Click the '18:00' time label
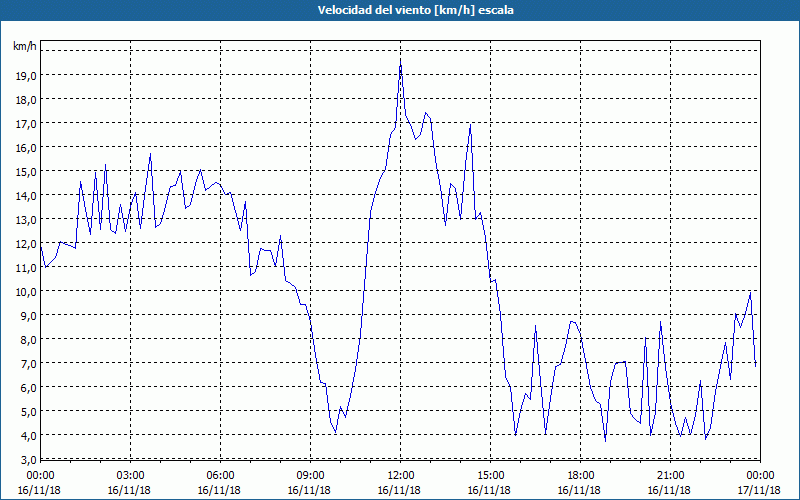The image size is (800, 500). click(x=580, y=476)
